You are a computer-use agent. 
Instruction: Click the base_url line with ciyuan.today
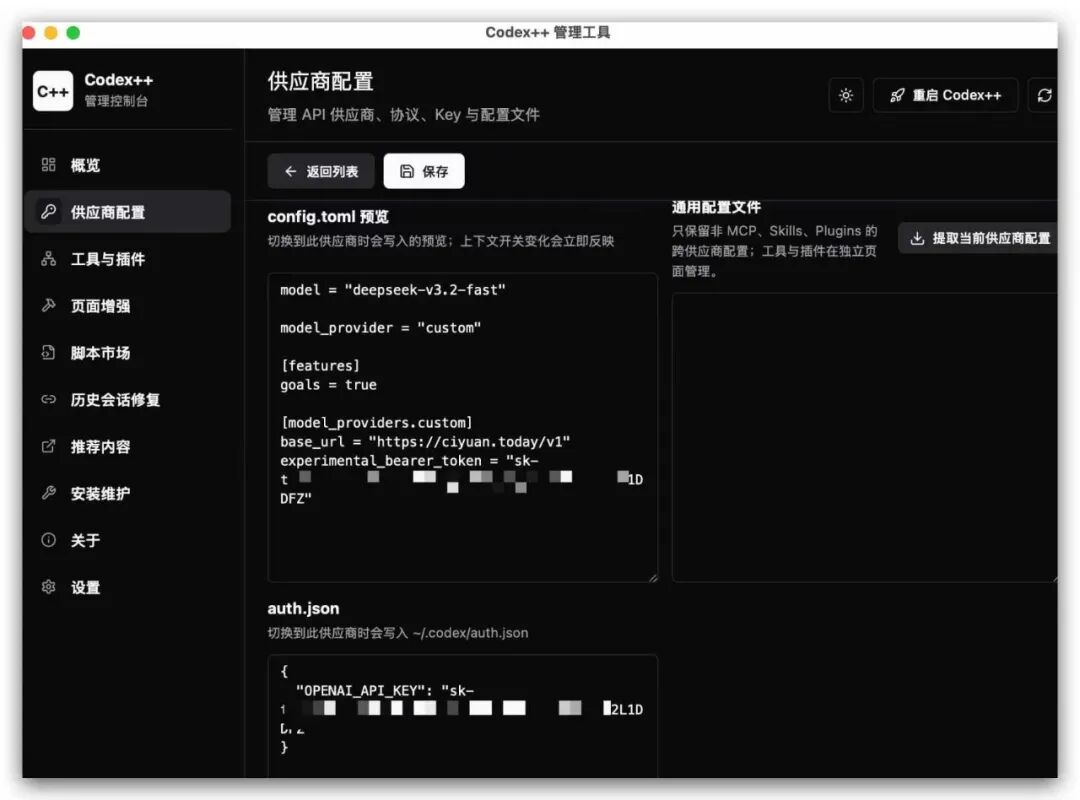pyautogui.click(x=425, y=442)
